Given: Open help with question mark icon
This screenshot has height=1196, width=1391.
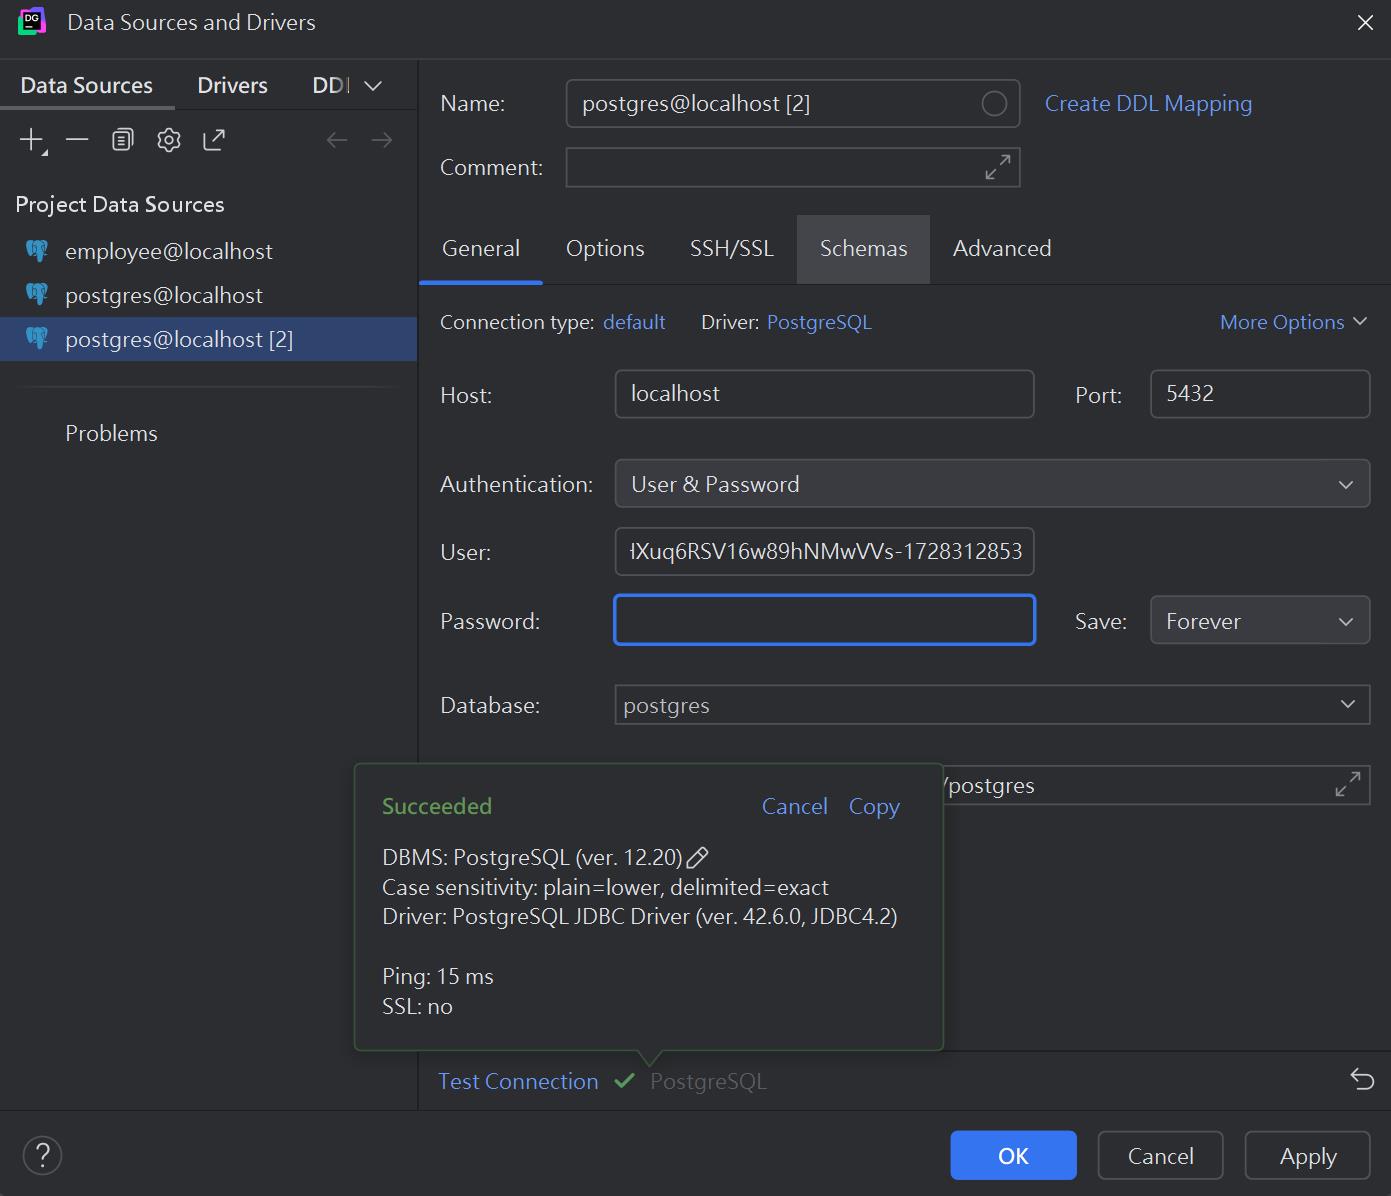Looking at the screenshot, I should pyautogui.click(x=42, y=1155).
